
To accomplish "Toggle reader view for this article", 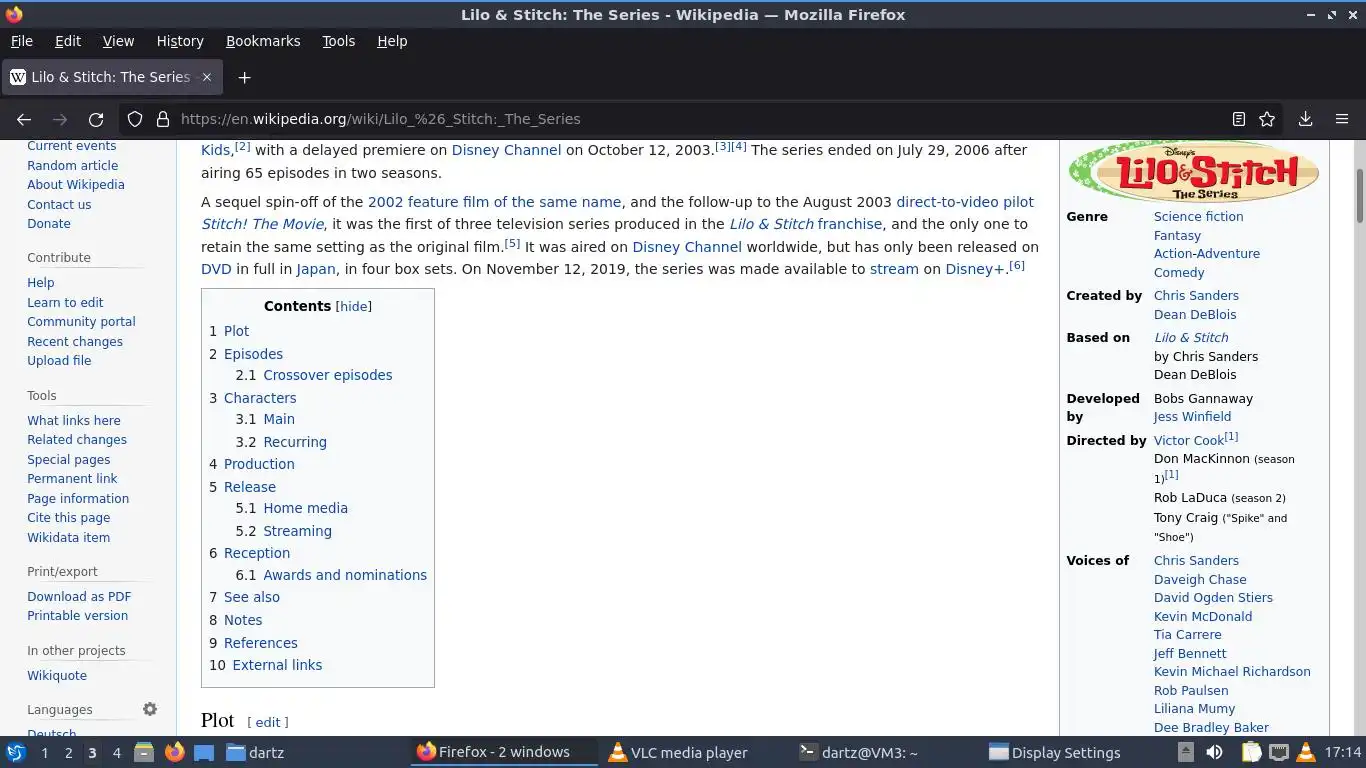I will point(1238,119).
